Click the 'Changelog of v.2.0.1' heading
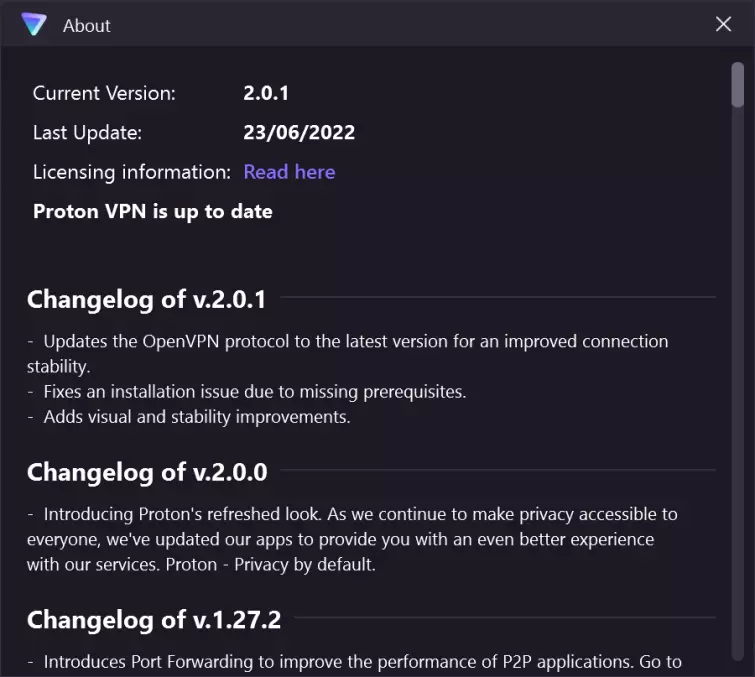Screen dimensions: 755x677 tap(146, 299)
